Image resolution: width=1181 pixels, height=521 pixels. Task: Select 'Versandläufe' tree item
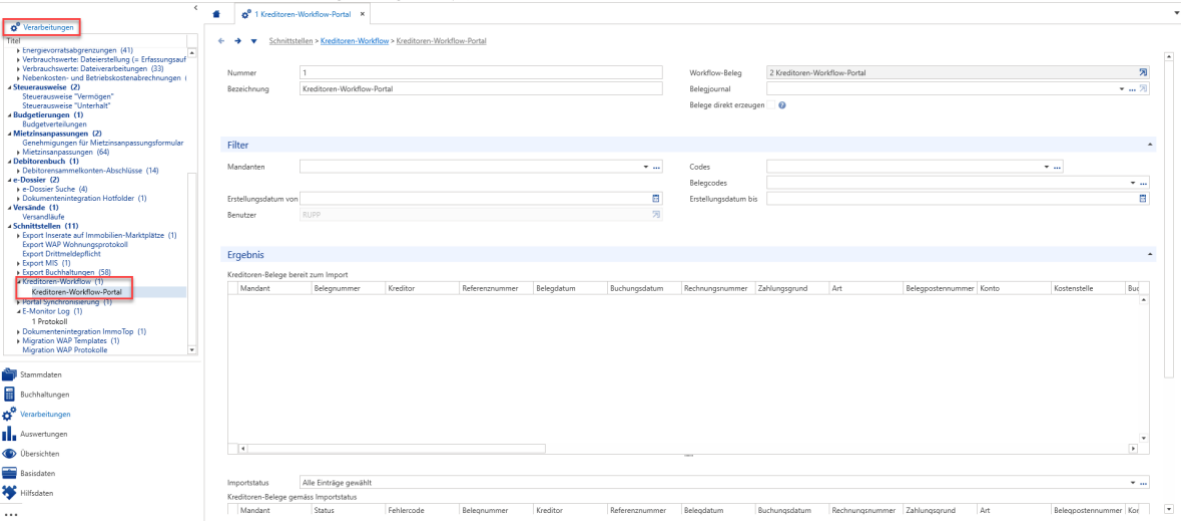click(44, 217)
